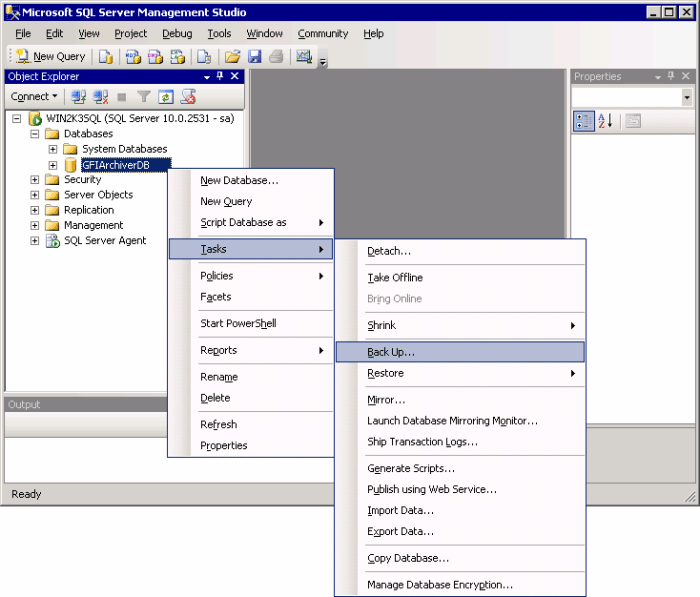Open the Edit menu
The image size is (700, 597).
pyautogui.click(x=54, y=33)
